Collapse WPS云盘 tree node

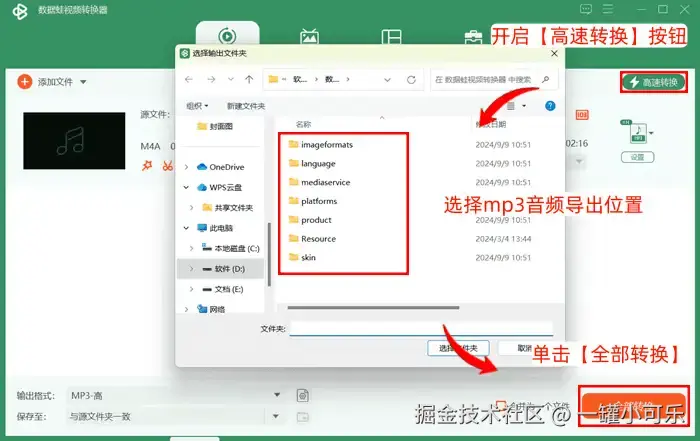pyautogui.click(x=186, y=187)
